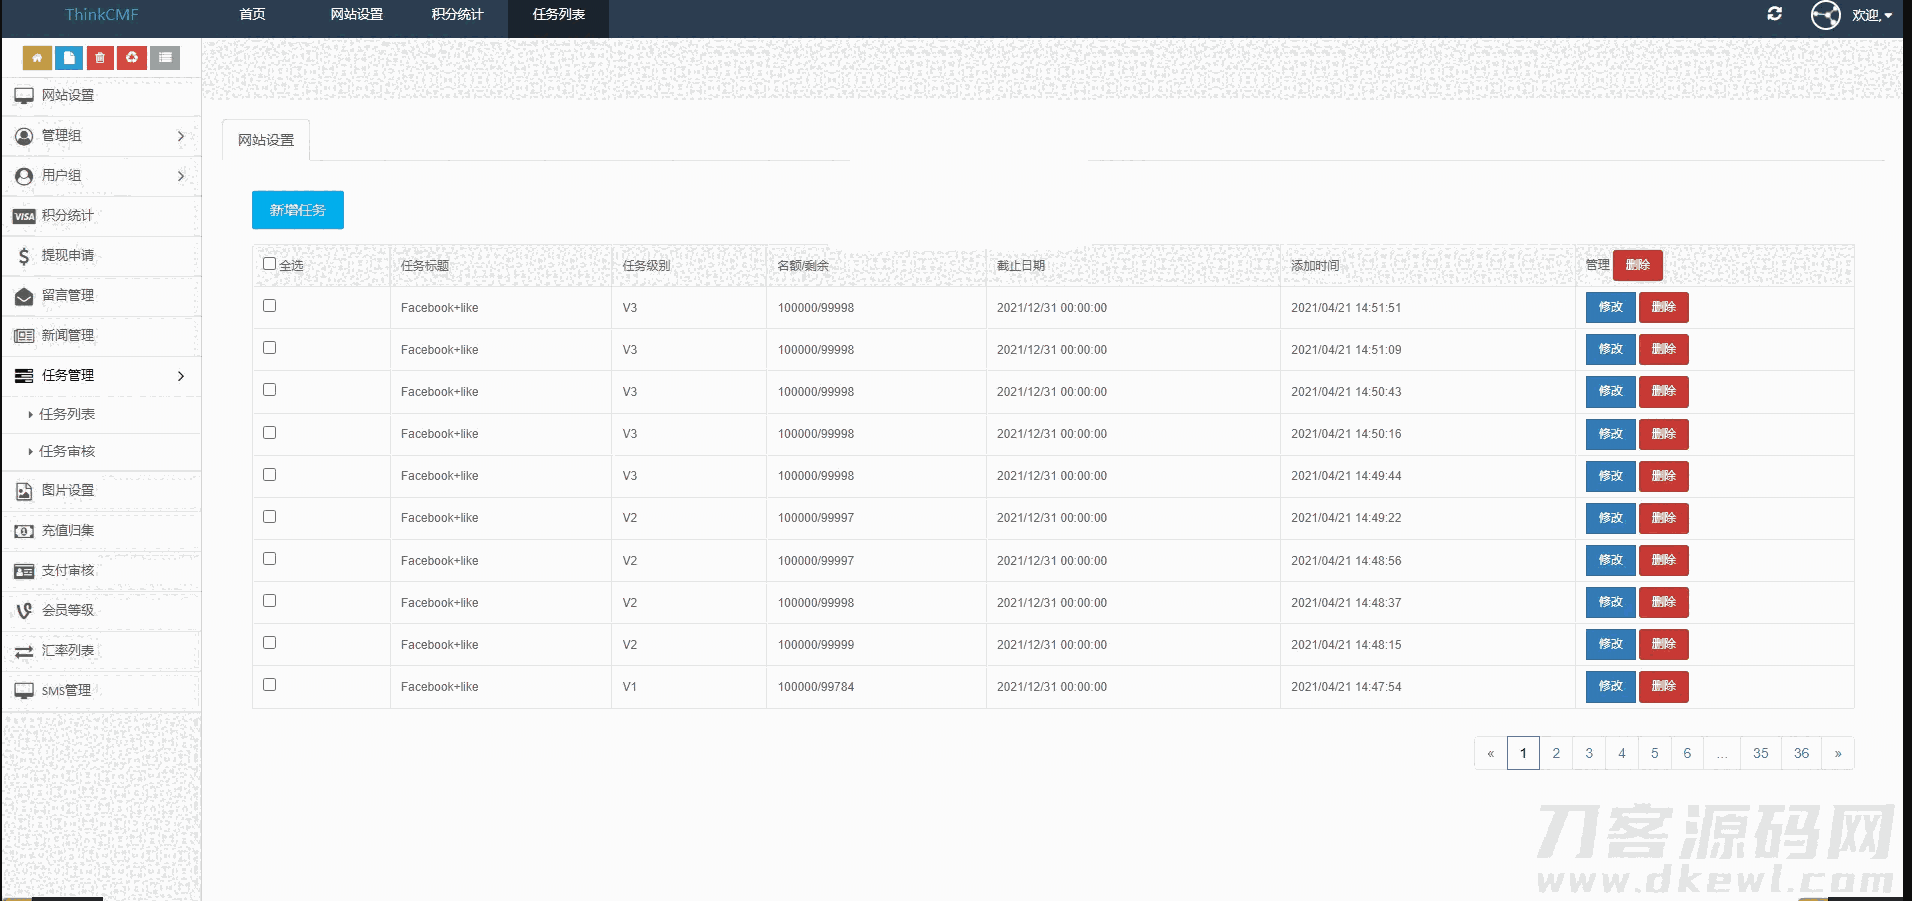Click the gray list shortcut icon
The height and width of the screenshot is (901, 1912).
[x=165, y=58]
